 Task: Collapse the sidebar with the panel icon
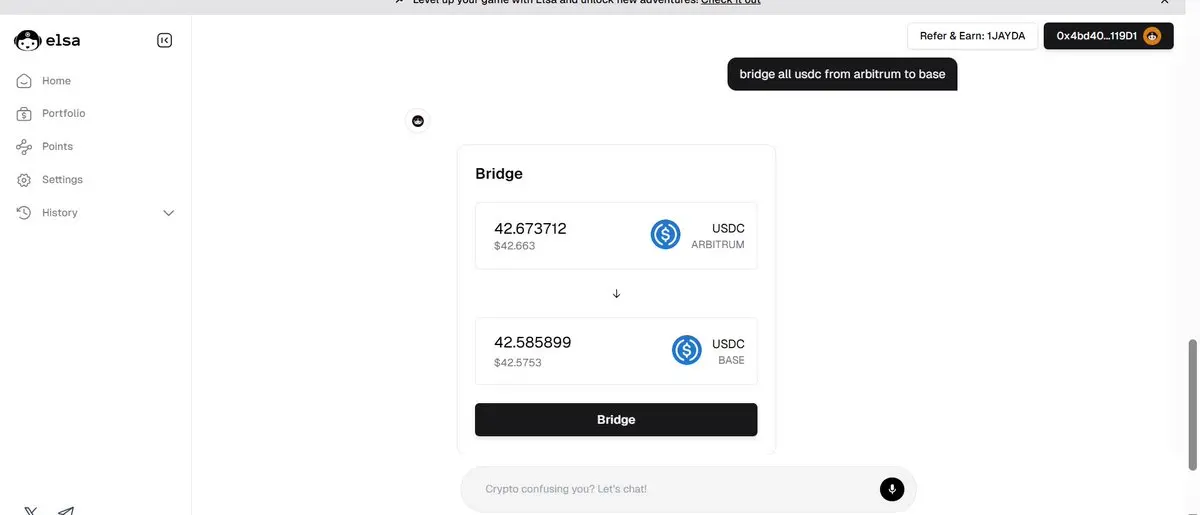coord(165,40)
